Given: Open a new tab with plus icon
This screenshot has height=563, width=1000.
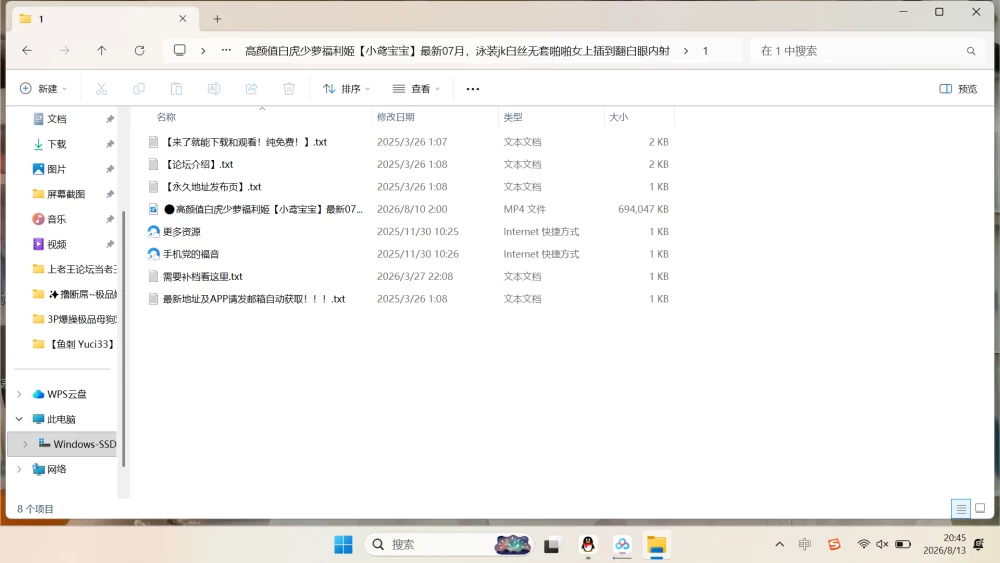Looking at the screenshot, I should [217, 19].
